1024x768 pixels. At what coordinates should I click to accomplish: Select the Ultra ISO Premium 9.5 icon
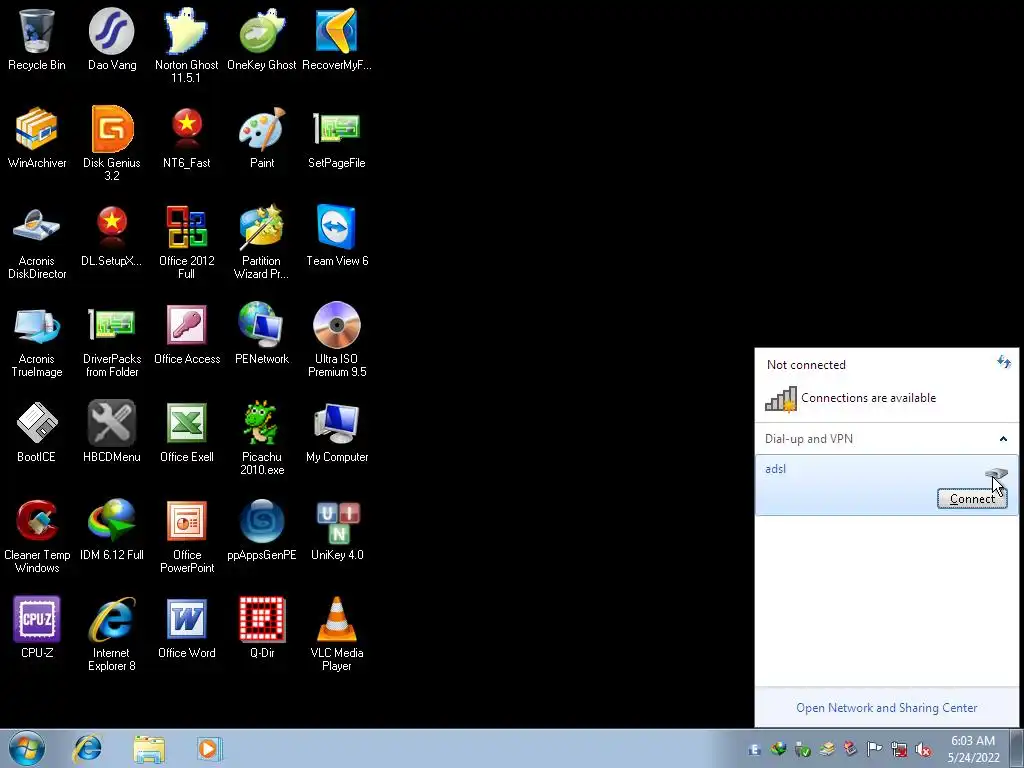point(337,340)
